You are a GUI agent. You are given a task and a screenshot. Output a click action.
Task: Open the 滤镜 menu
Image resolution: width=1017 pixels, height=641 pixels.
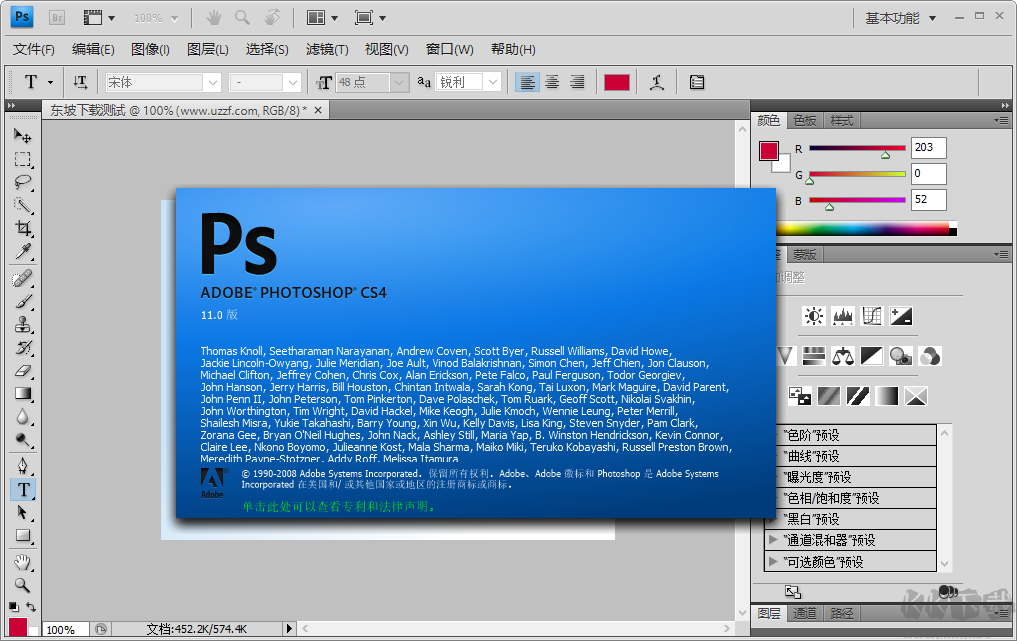327,48
